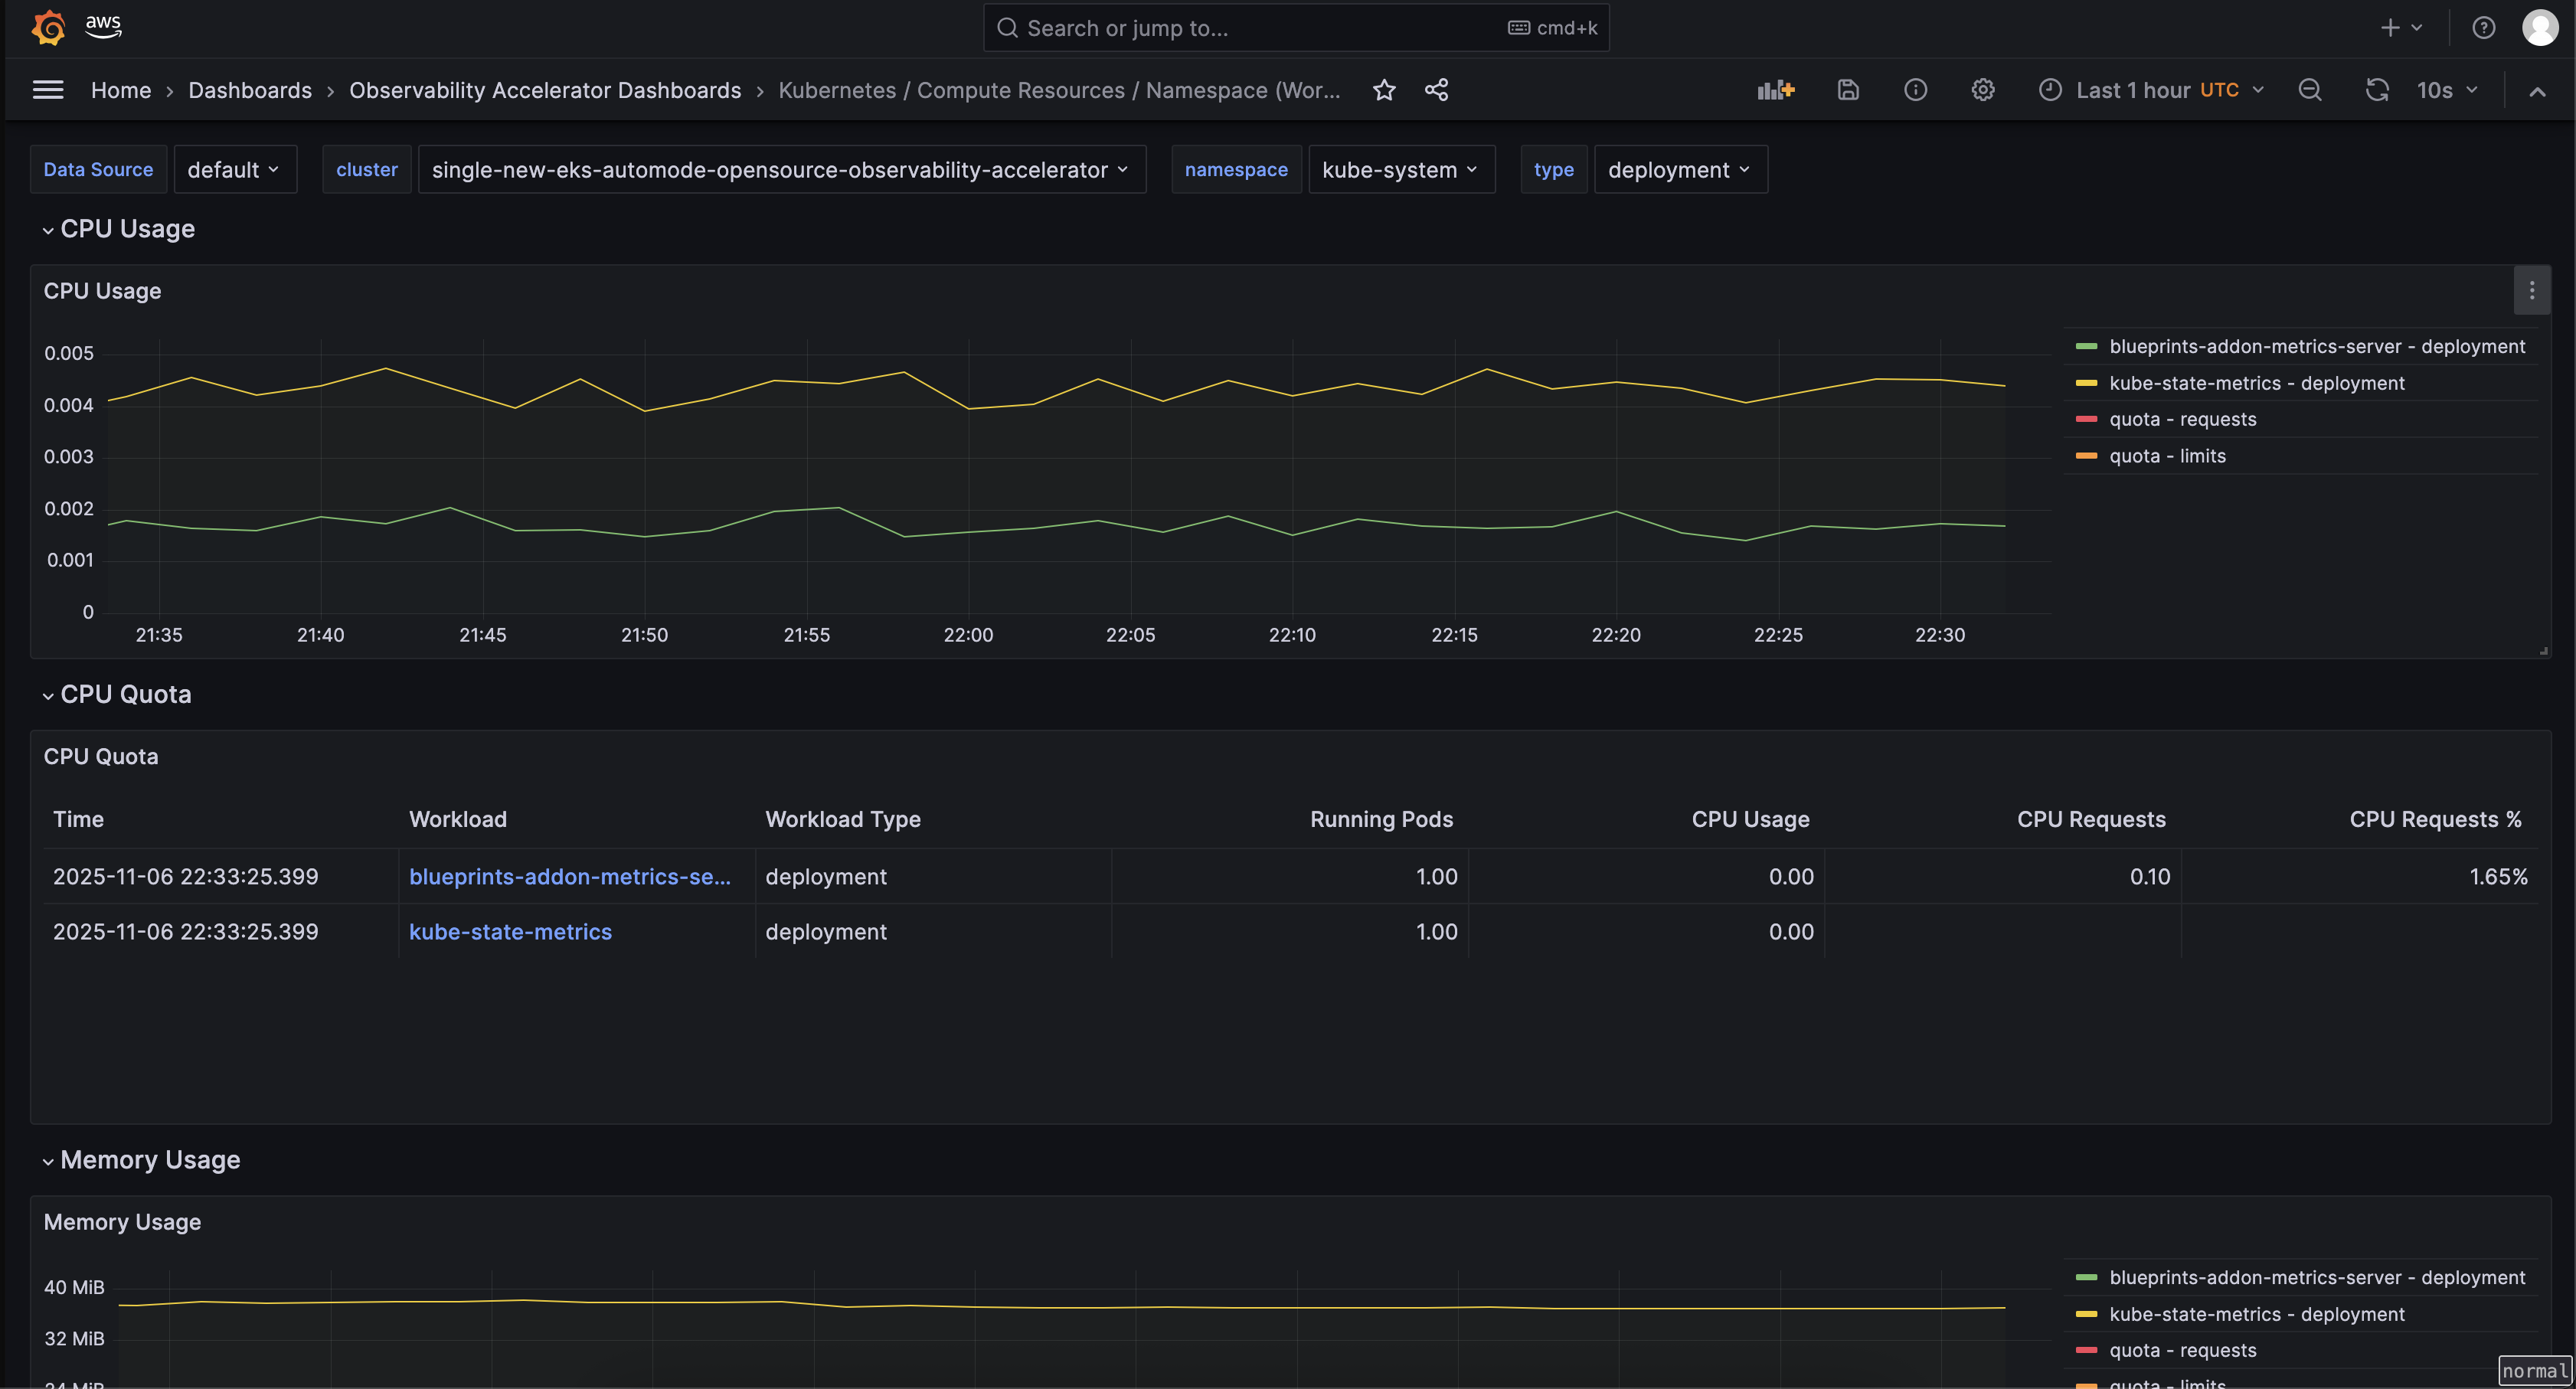2576x1389 pixels.
Task: Refresh the dashboard data
Action: point(2377,89)
